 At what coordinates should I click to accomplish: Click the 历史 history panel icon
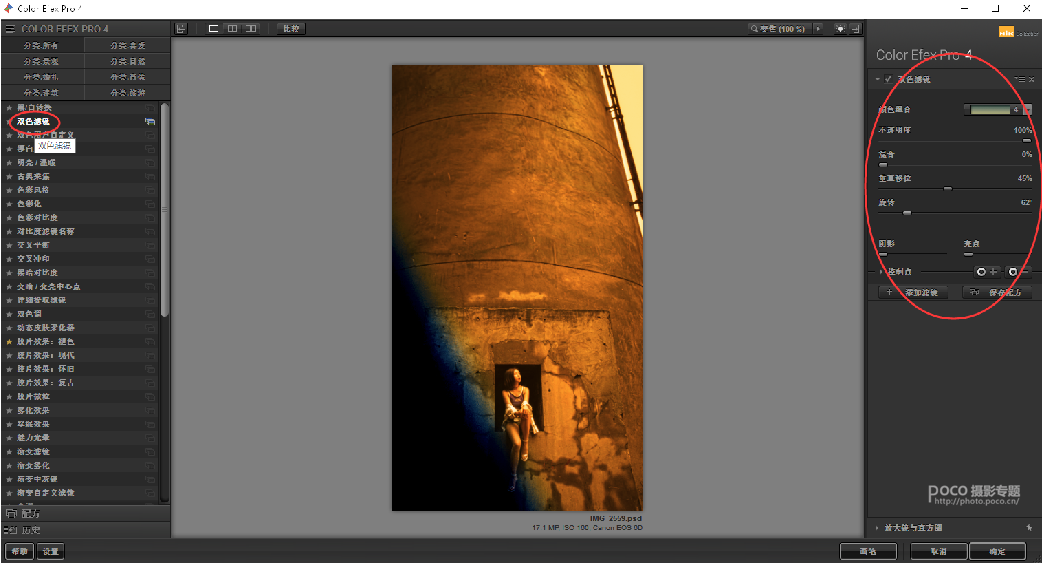tap(11, 530)
